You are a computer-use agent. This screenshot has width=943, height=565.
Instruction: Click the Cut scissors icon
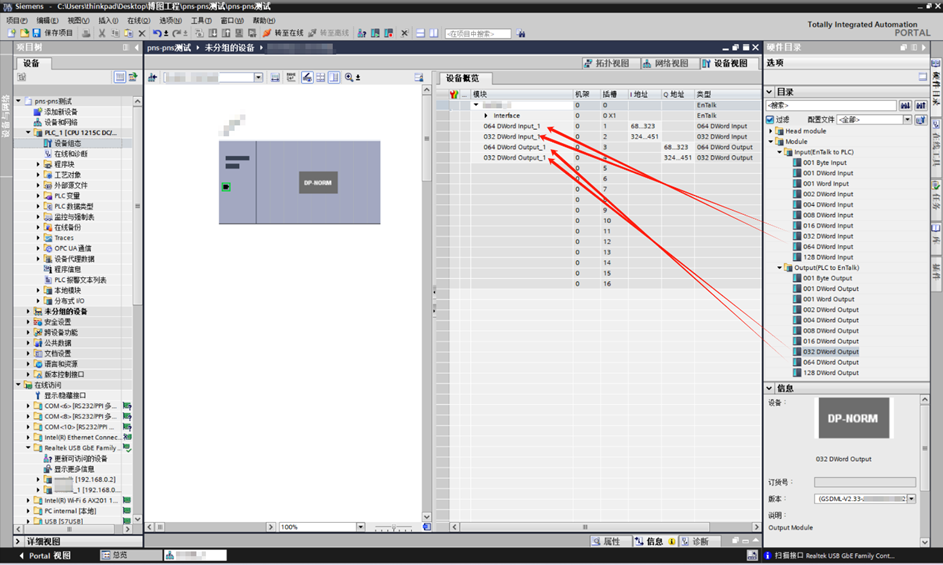(x=102, y=33)
